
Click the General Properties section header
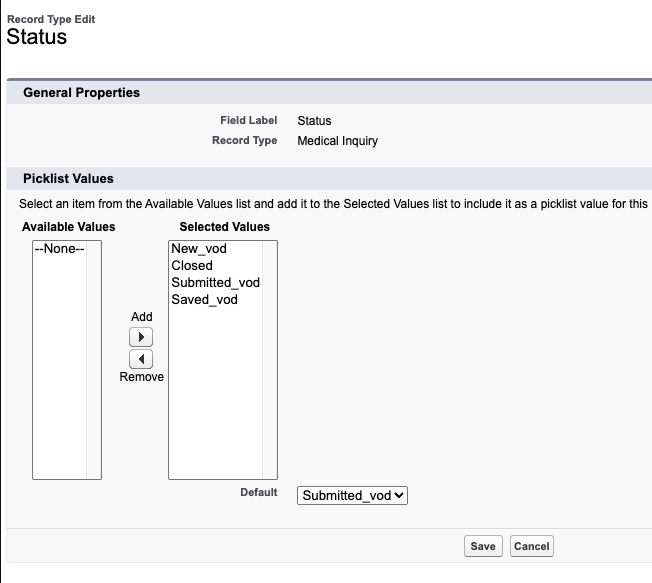[x=81, y=93]
